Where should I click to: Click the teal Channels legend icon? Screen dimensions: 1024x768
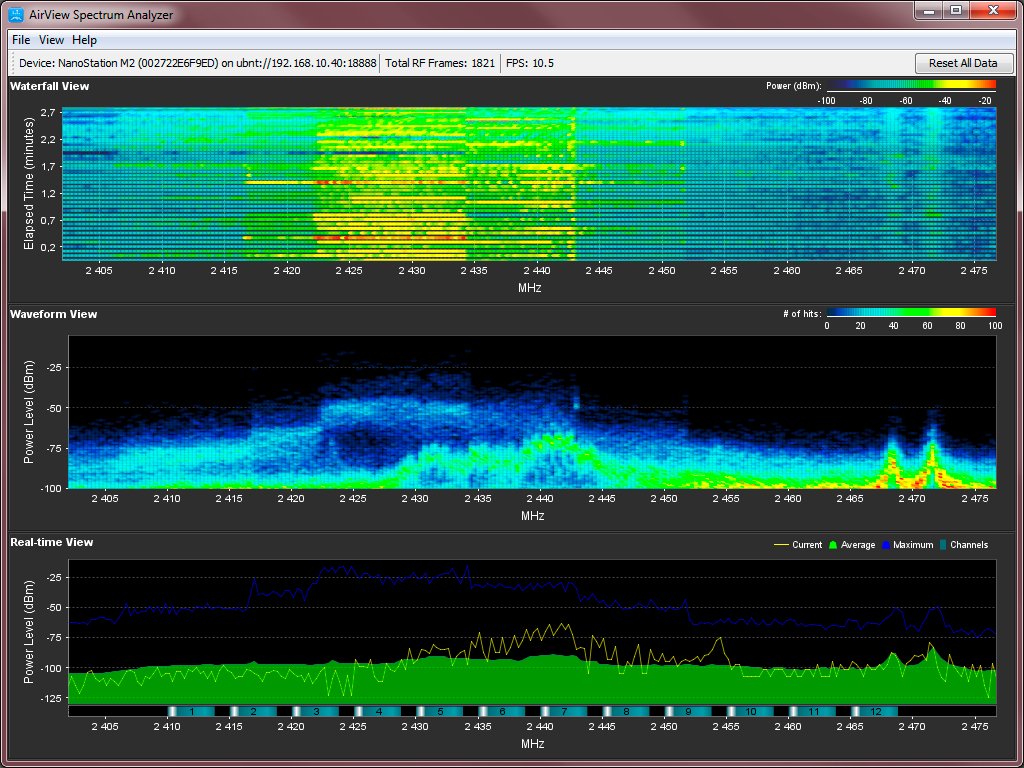coord(944,545)
